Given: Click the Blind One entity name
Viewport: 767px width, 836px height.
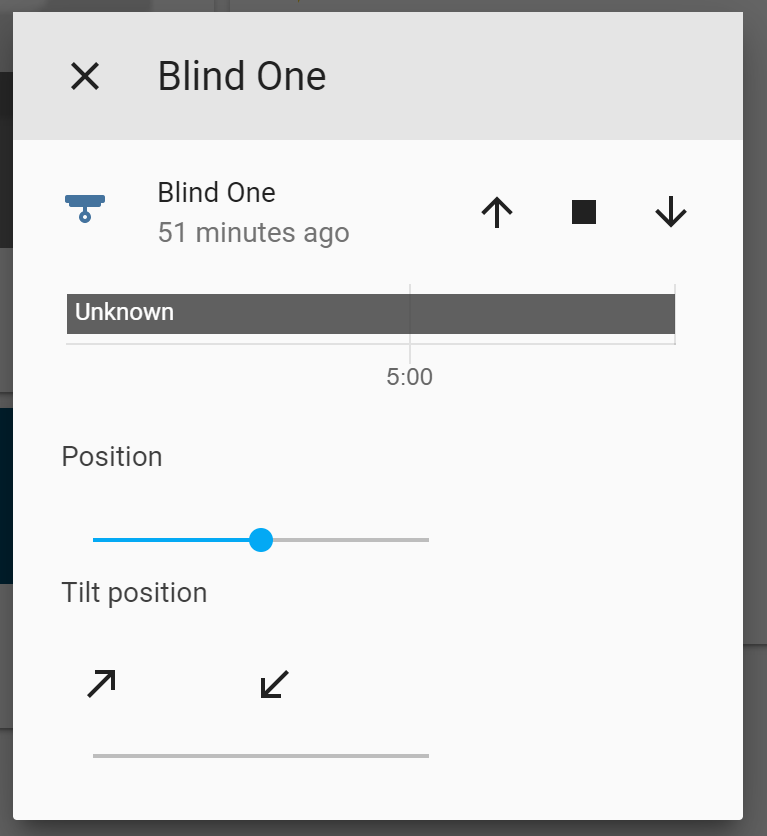Looking at the screenshot, I should (216, 192).
